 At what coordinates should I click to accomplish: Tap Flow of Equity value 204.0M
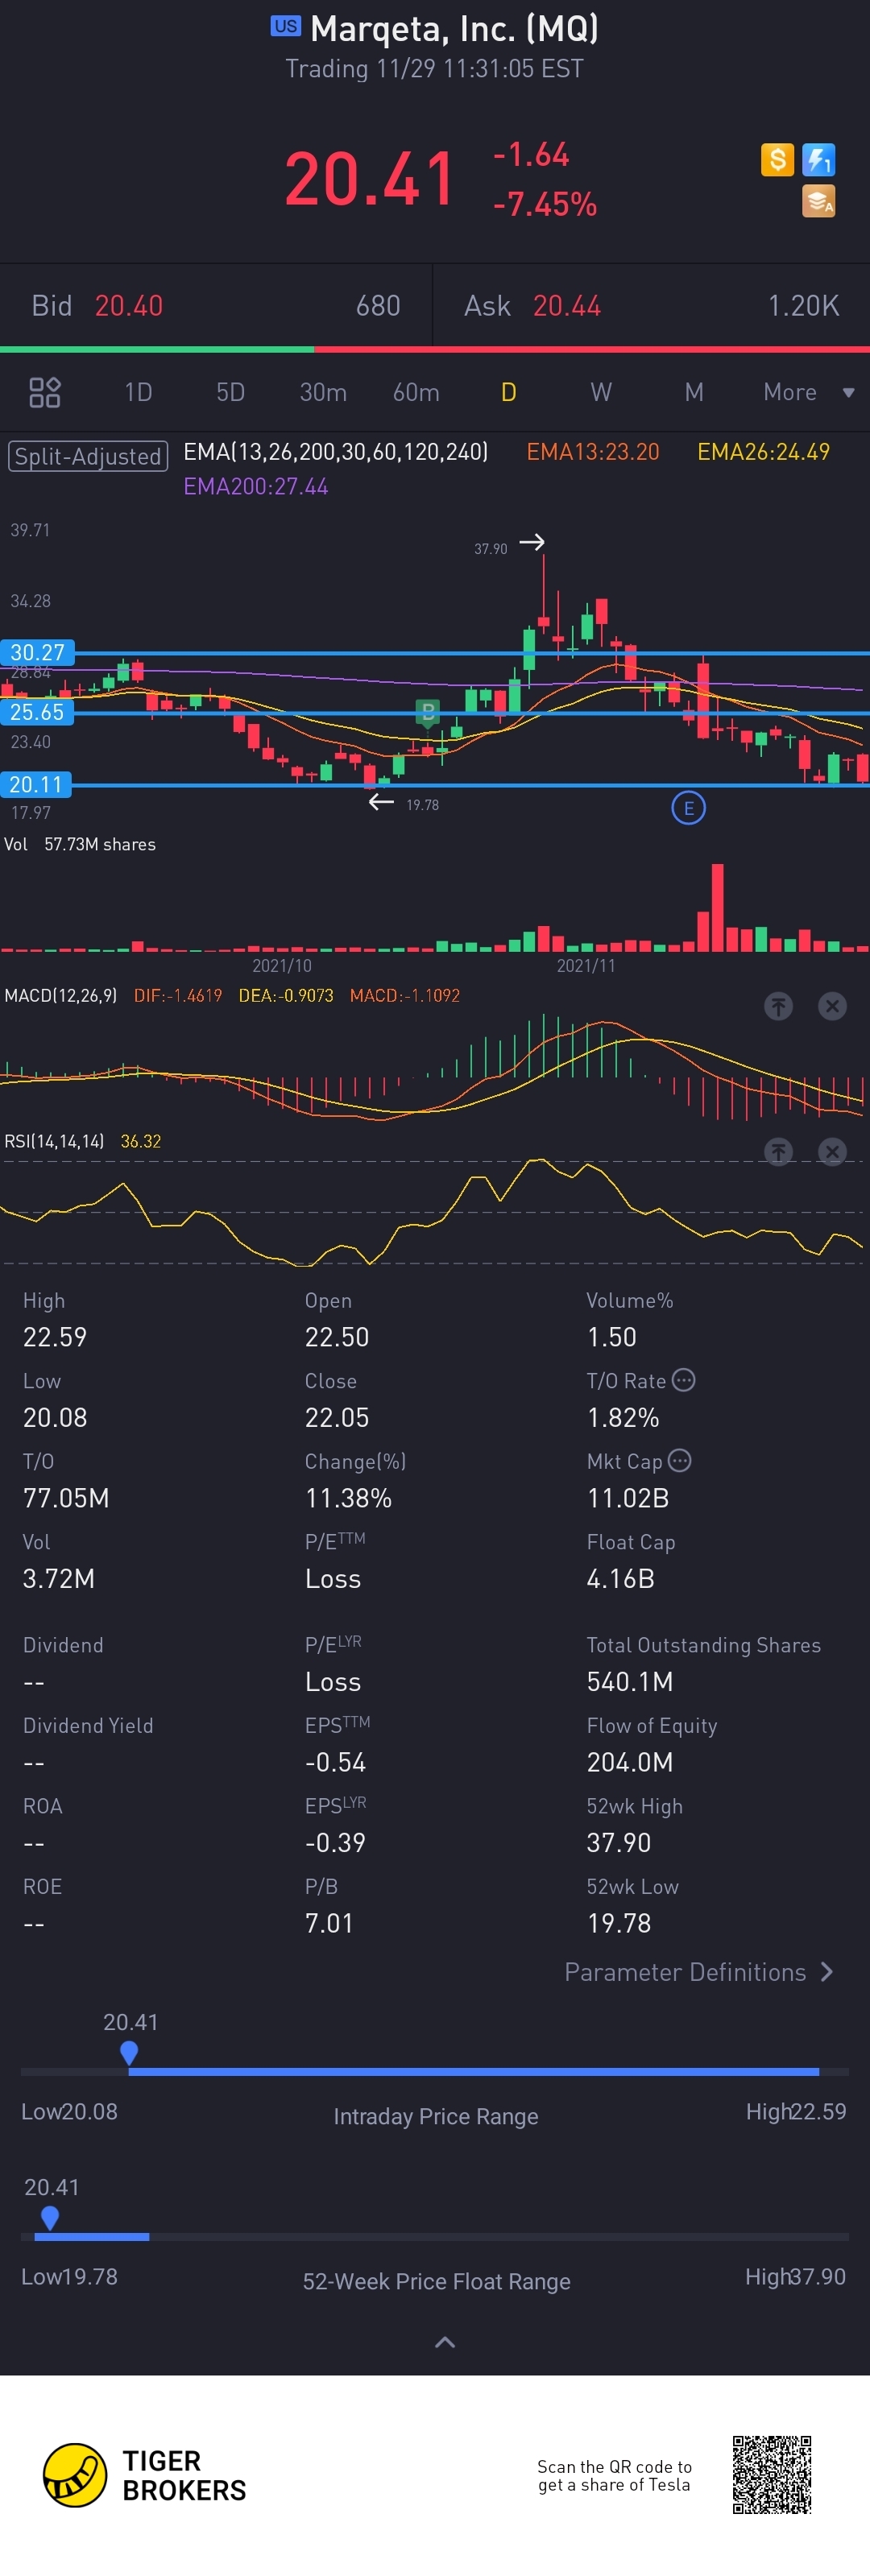coord(630,1762)
